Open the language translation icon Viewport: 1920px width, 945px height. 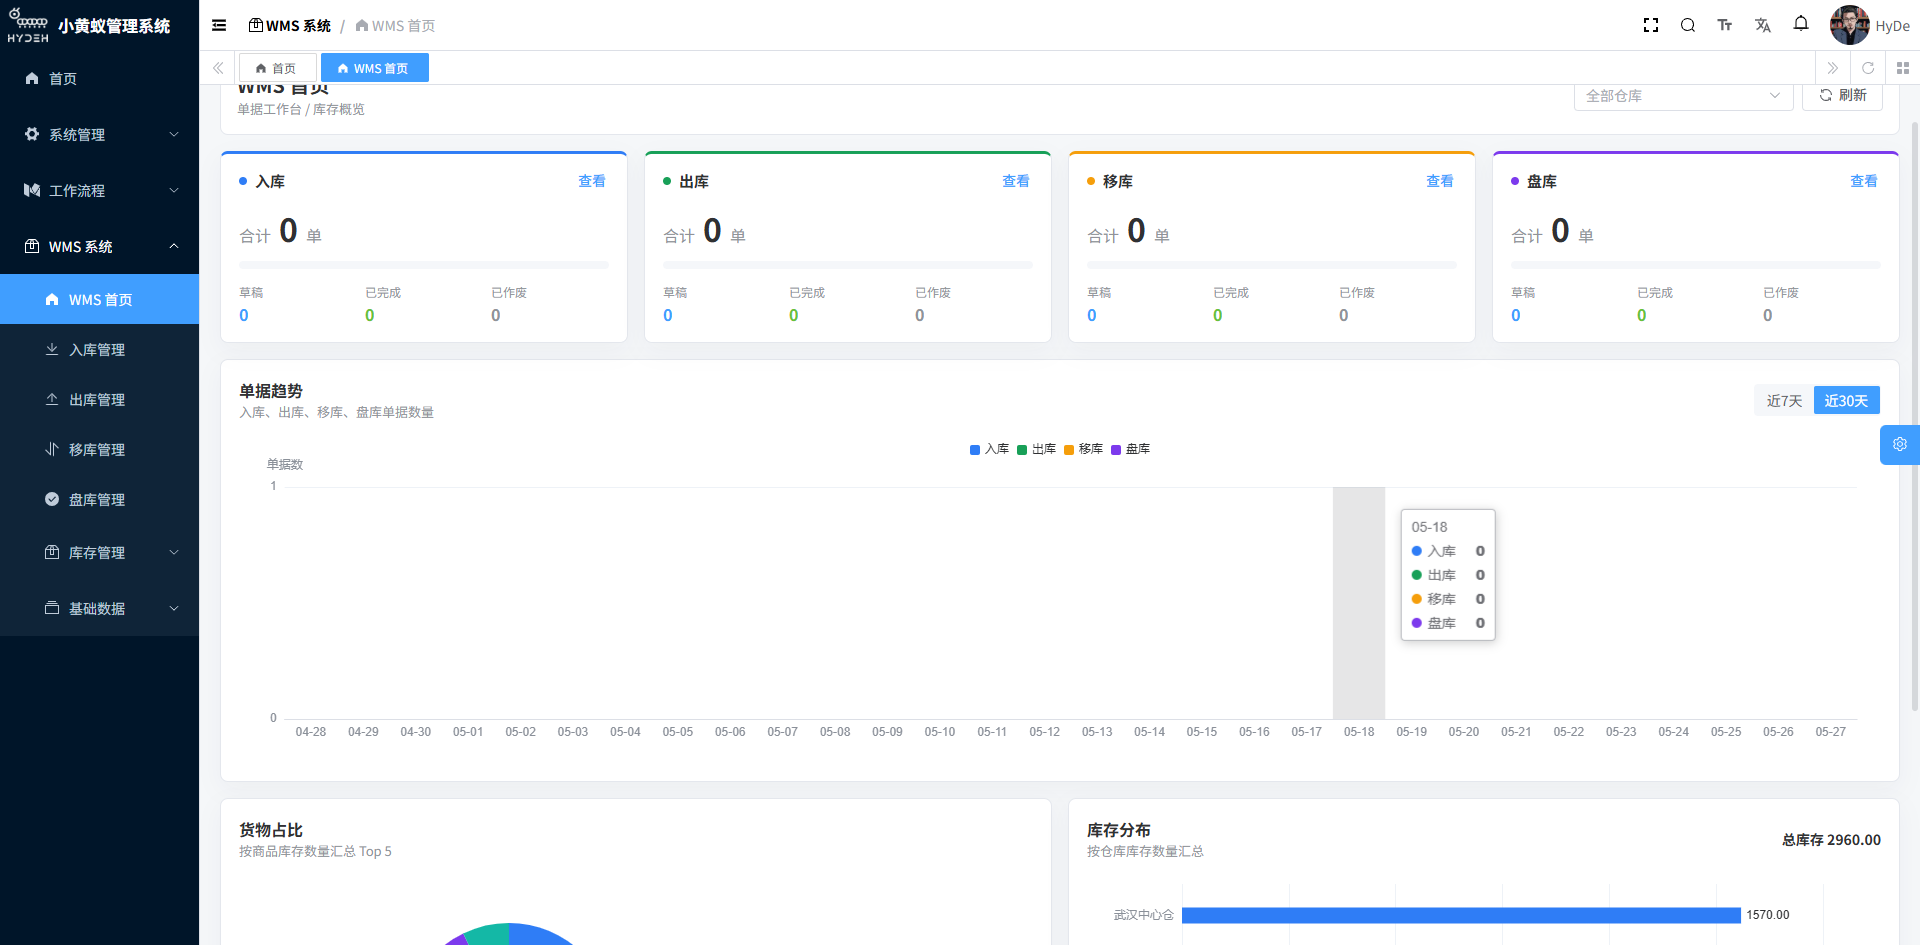coord(1763,25)
